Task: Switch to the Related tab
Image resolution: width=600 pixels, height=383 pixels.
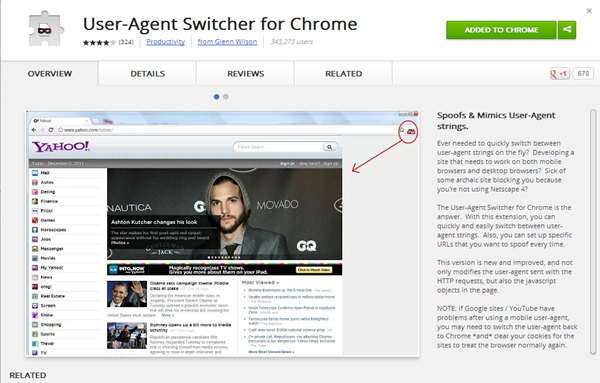Action: pos(344,73)
